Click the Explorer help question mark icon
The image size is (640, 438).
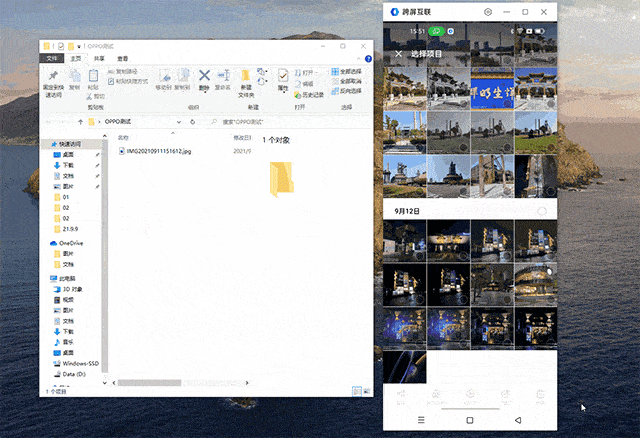368,59
